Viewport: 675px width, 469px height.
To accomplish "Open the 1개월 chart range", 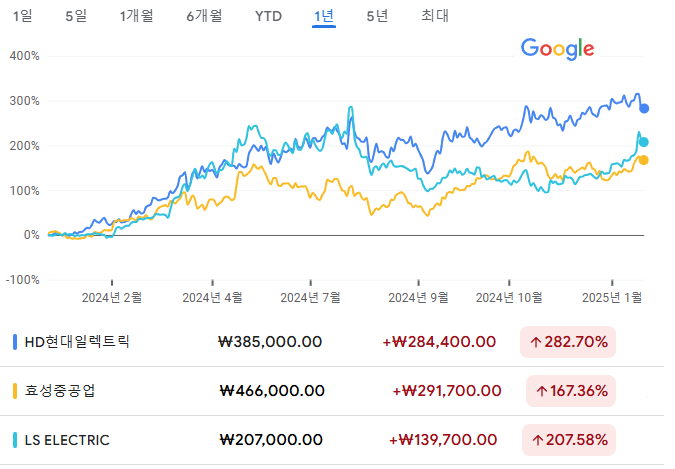I will coord(136,16).
